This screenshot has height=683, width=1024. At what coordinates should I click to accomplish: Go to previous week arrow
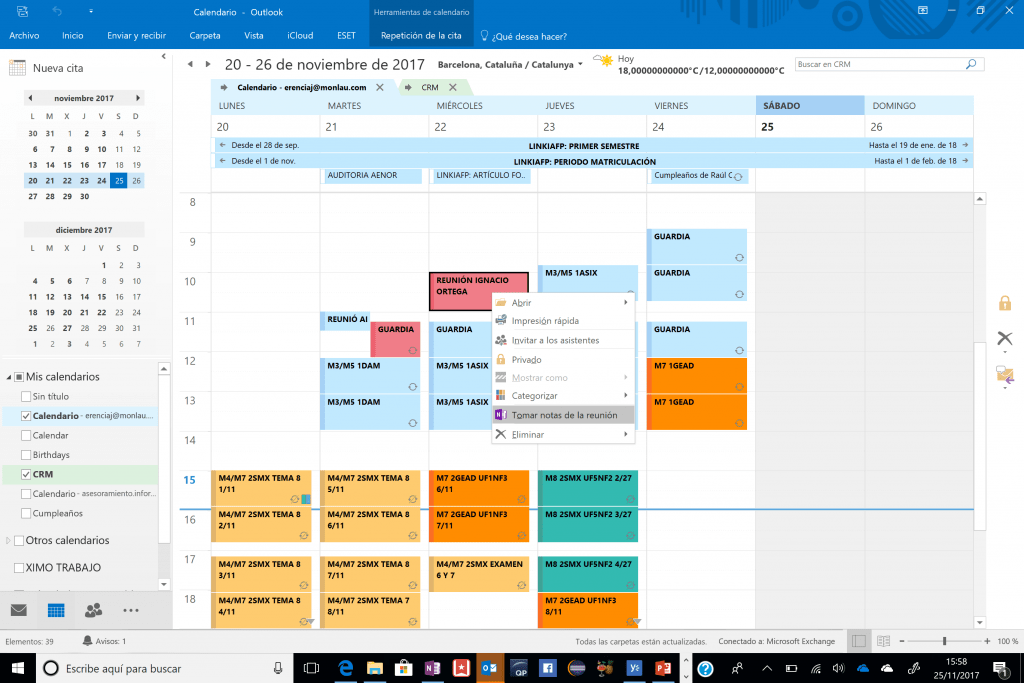190,64
